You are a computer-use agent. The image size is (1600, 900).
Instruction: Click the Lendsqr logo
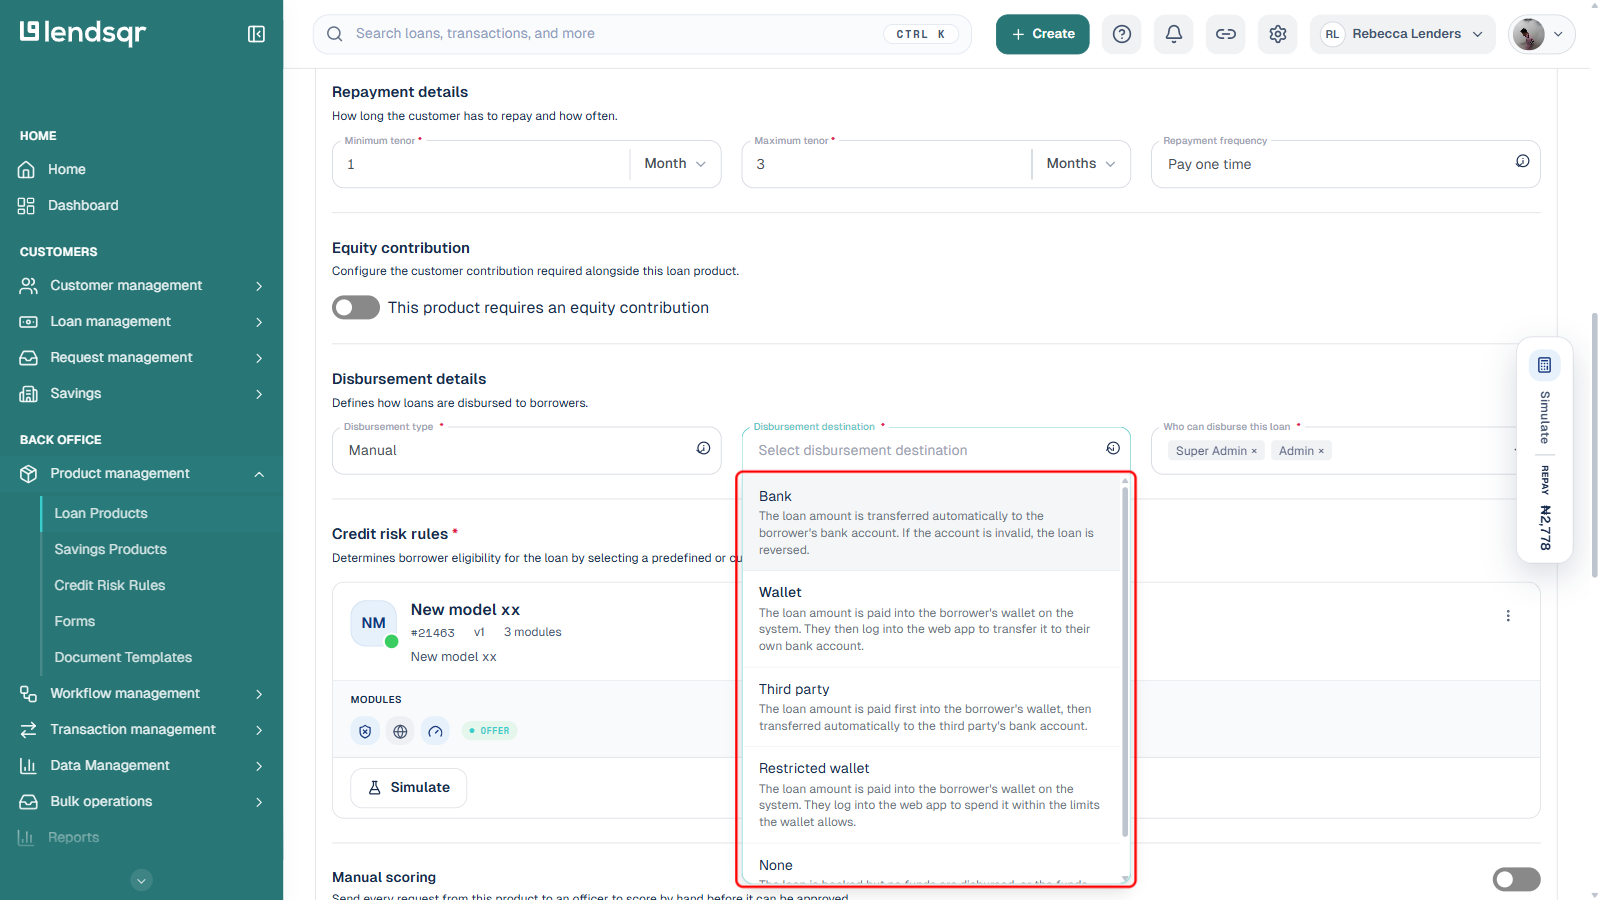click(x=83, y=33)
